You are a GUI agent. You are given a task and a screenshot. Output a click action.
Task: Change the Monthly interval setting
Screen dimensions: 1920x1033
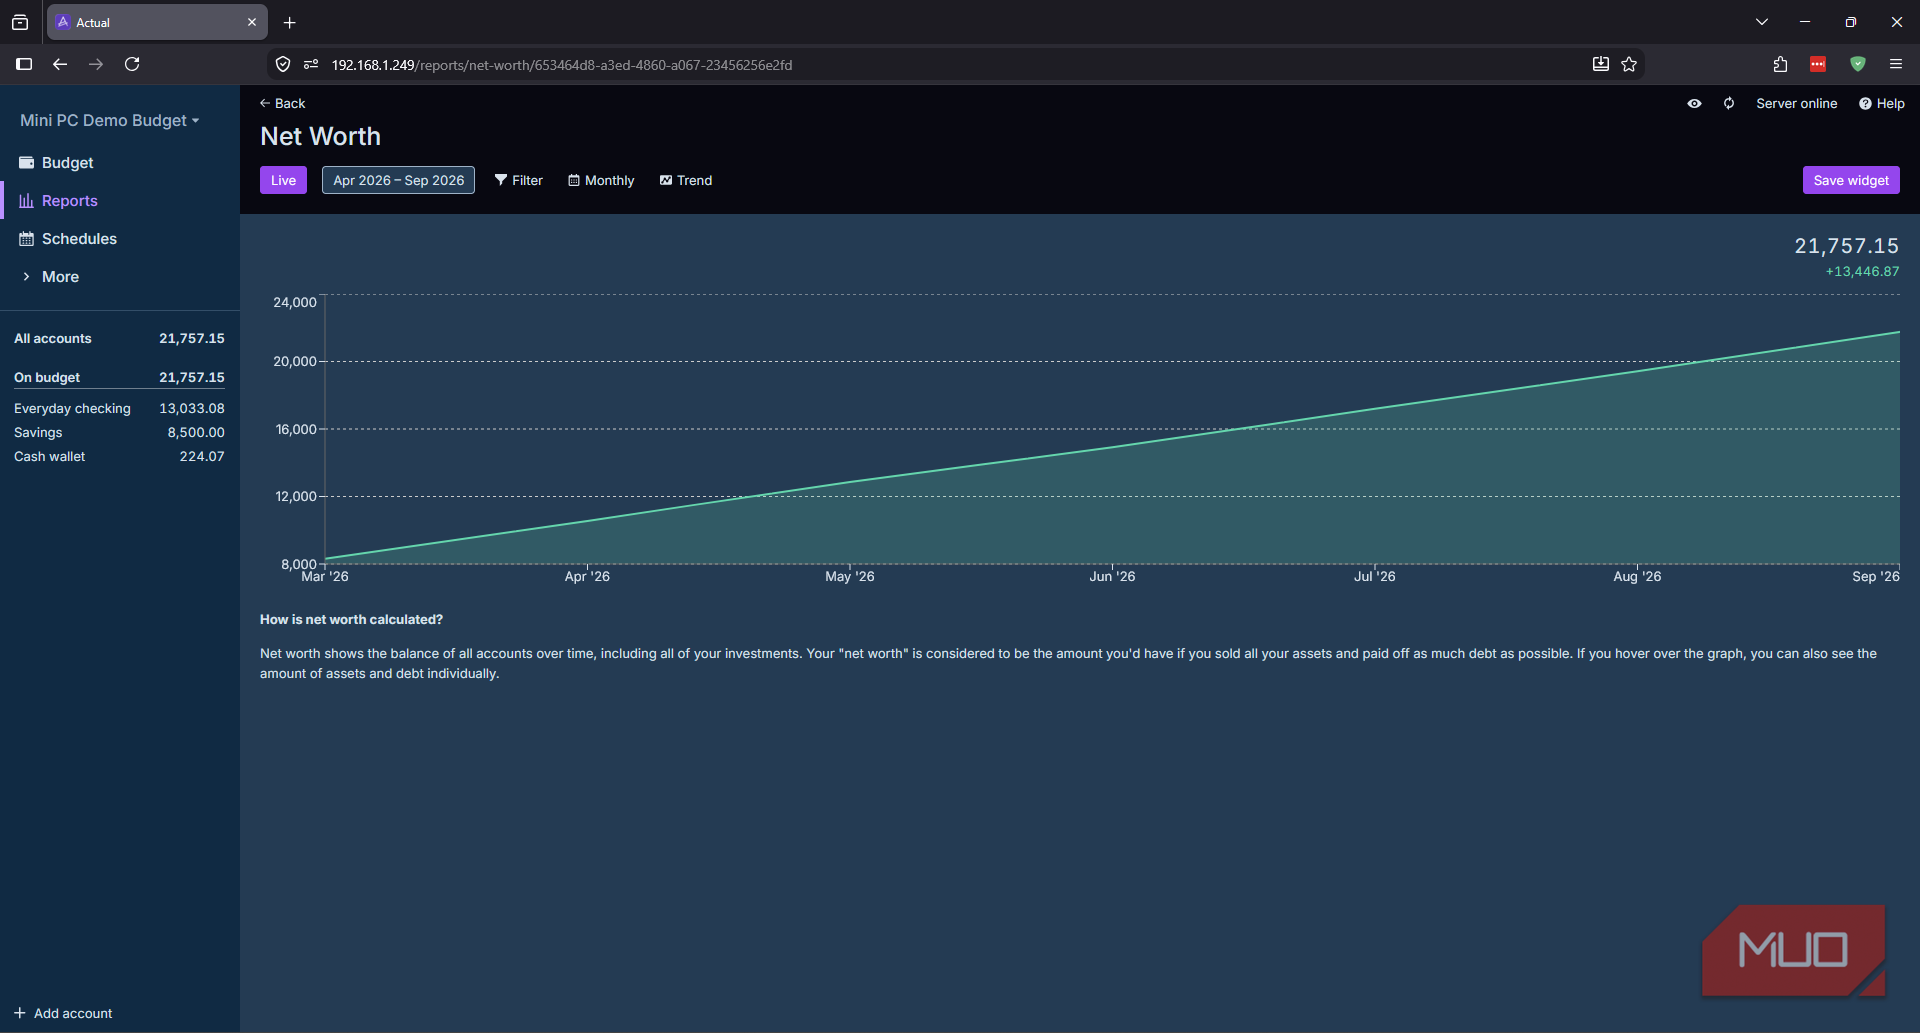[601, 180]
